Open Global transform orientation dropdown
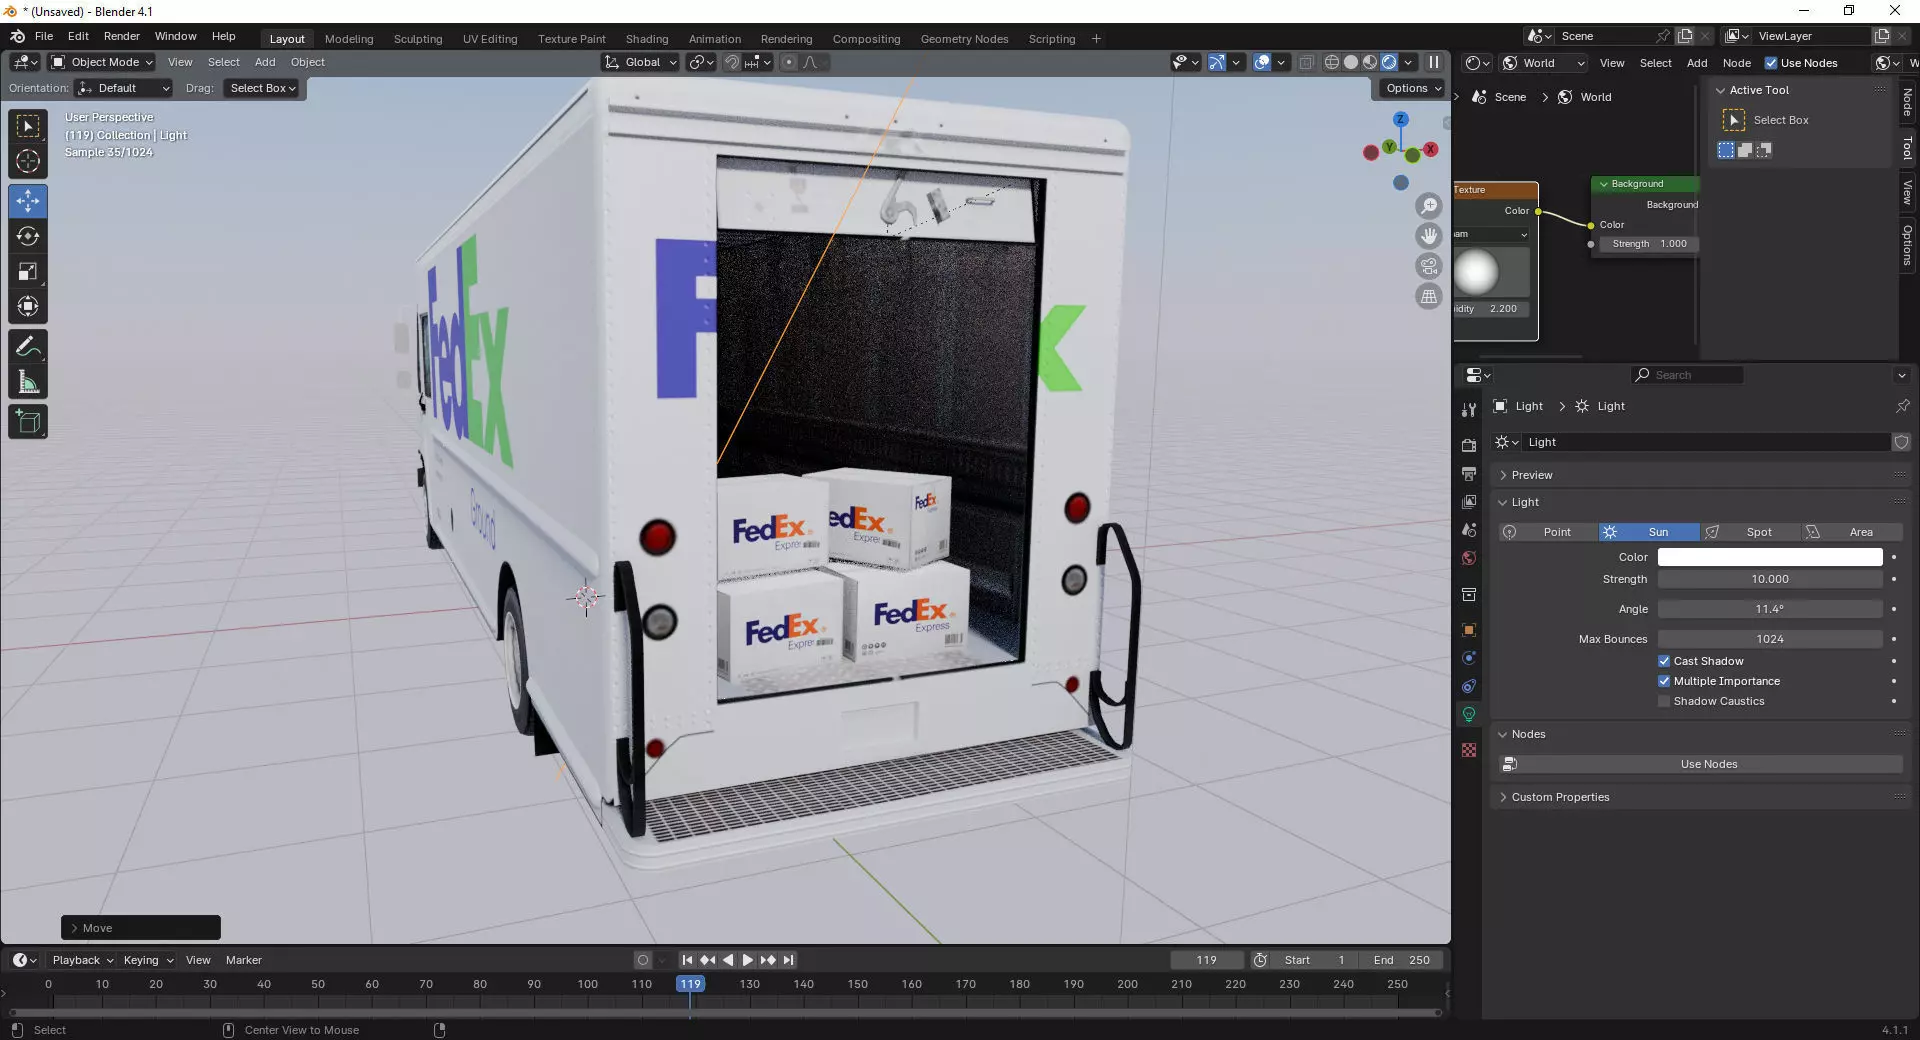This screenshot has height=1040, width=1920. [x=640, y=62]
